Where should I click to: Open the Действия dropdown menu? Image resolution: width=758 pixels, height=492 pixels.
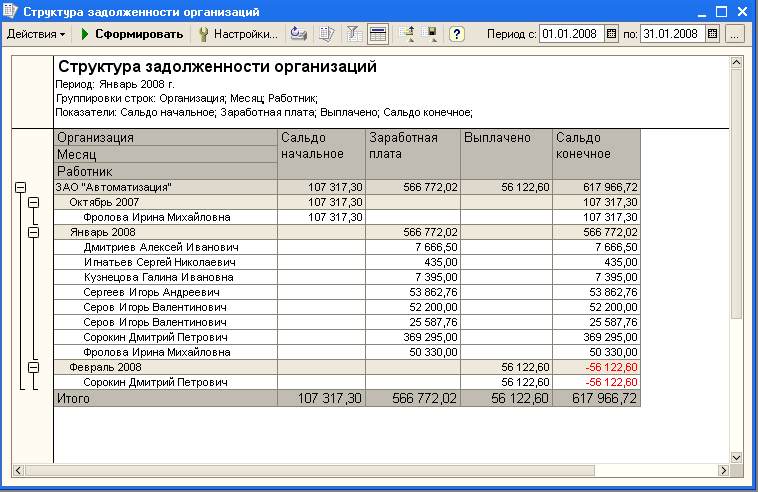point(36,34)
